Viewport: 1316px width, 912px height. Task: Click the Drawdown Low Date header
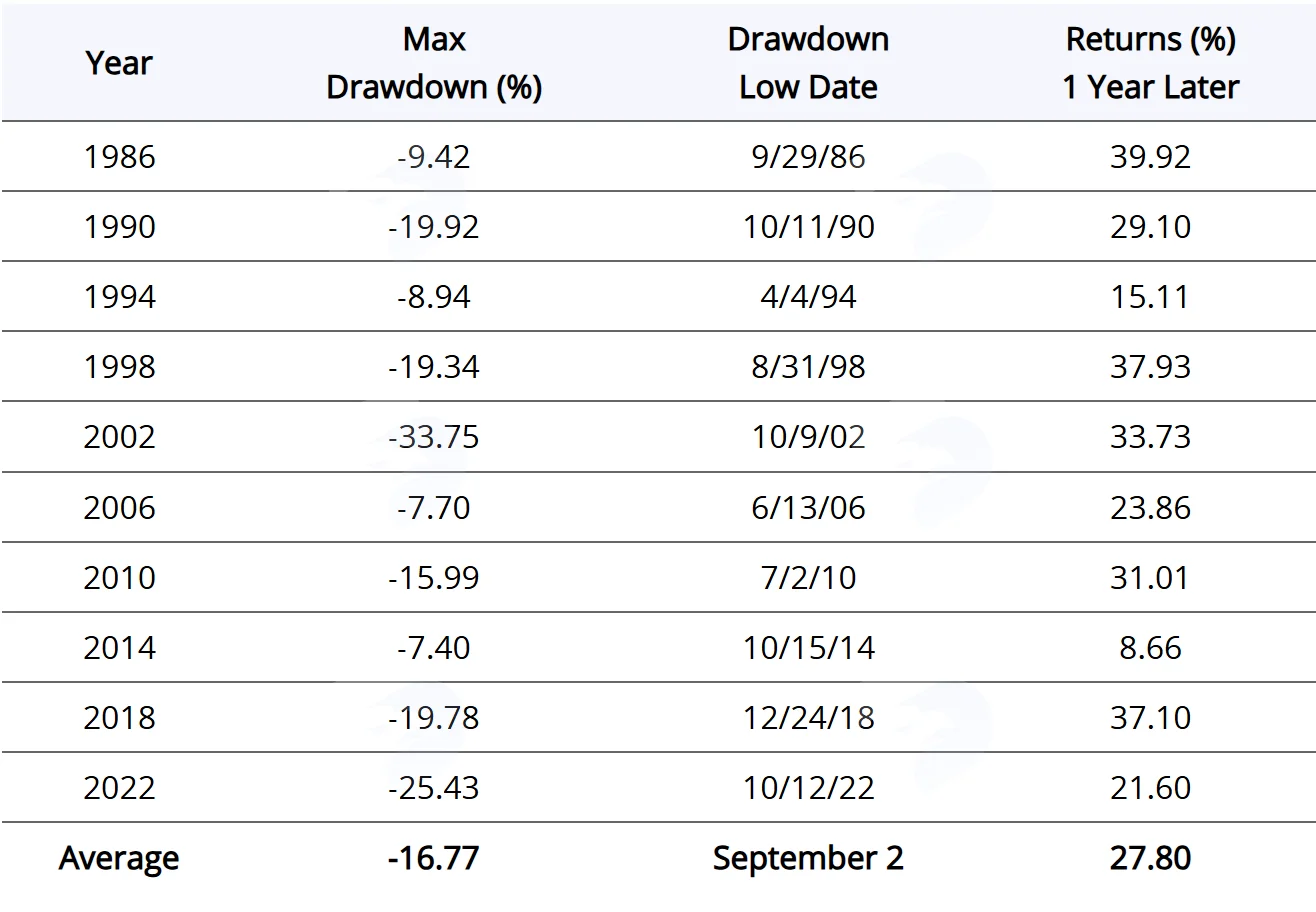808,63
